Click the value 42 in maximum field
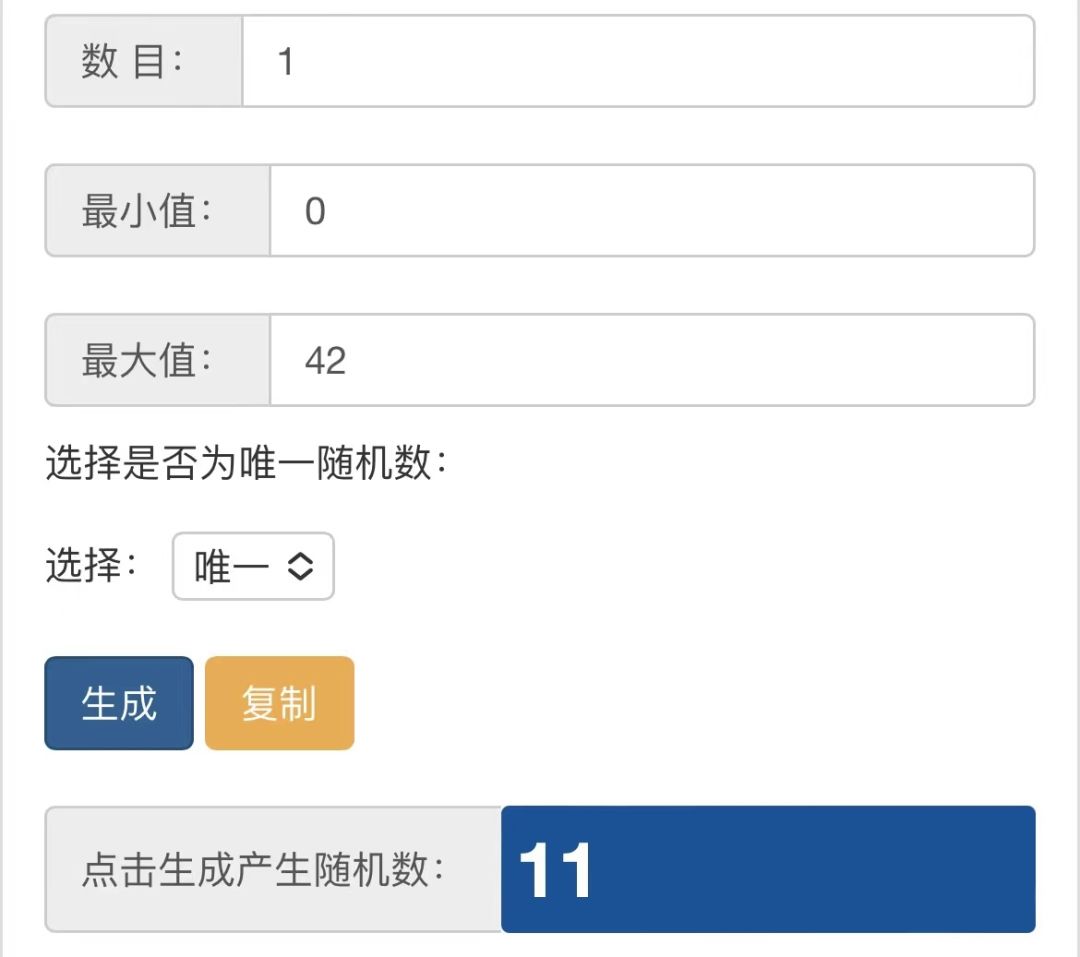Screen dimensions: 1080x957 tap(325, 361)
